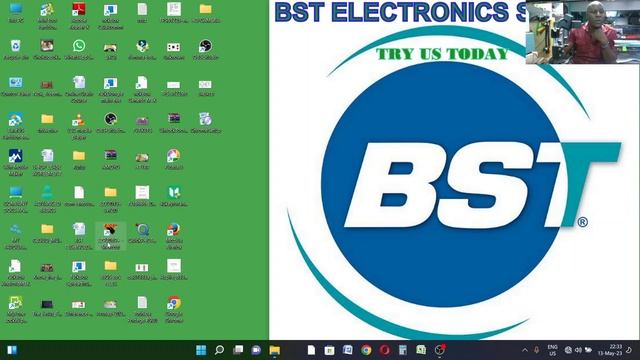
Task: Open the This PC desktop icon
Action: [16, 12]
